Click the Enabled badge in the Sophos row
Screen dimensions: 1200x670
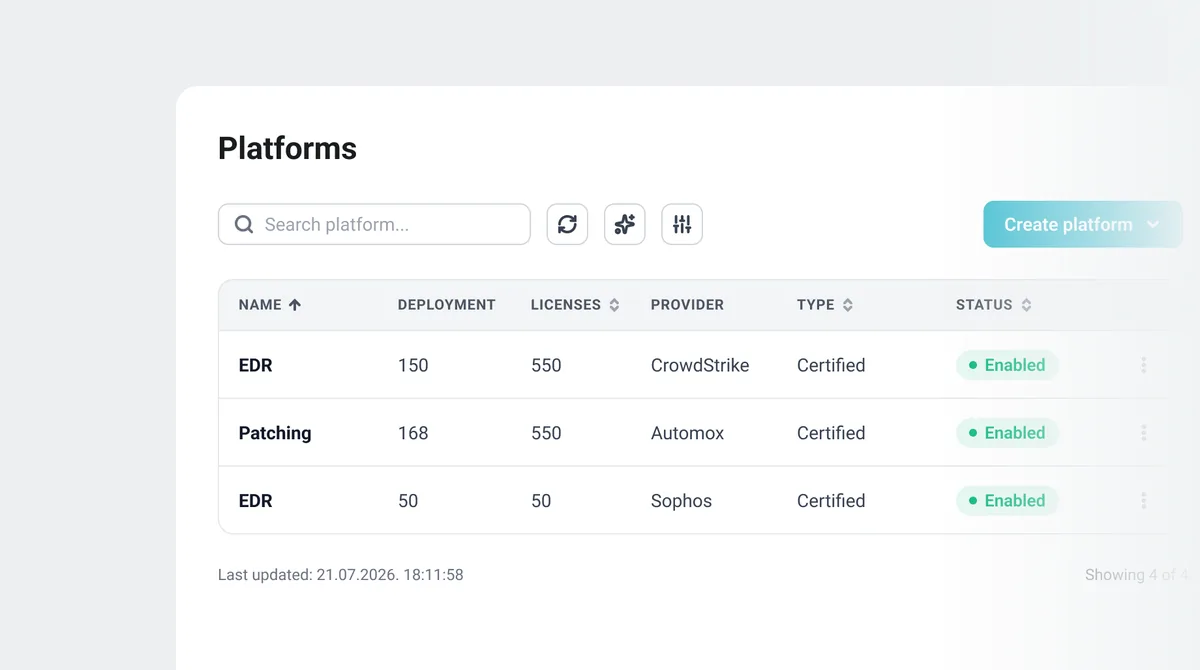pyautogui.click(x=1007, y=501)
